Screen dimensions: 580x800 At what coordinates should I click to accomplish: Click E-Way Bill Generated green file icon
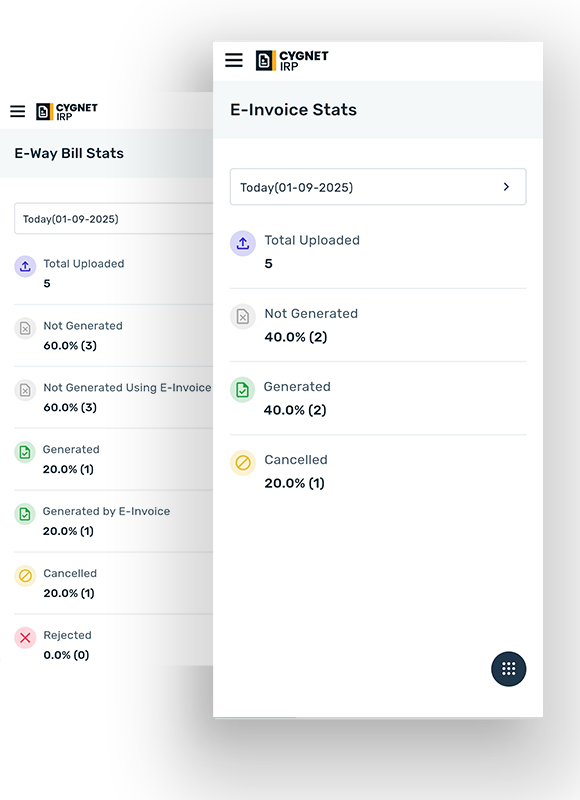[25, 452]
